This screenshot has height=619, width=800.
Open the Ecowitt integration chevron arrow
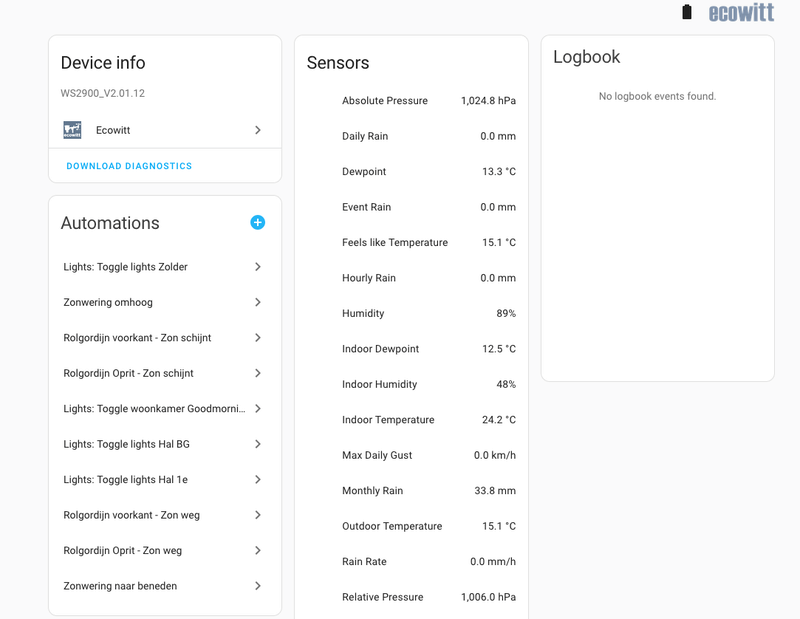[x=257, y=130]
